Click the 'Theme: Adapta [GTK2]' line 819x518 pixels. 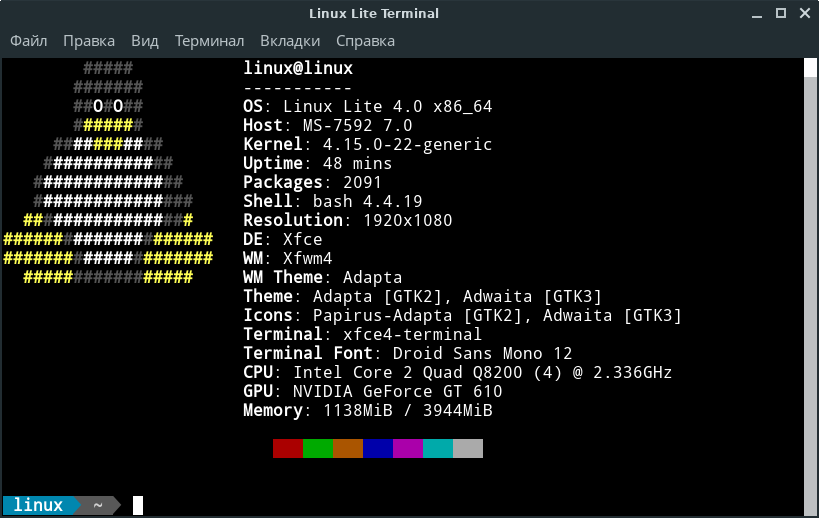click(x=423, y=296)
